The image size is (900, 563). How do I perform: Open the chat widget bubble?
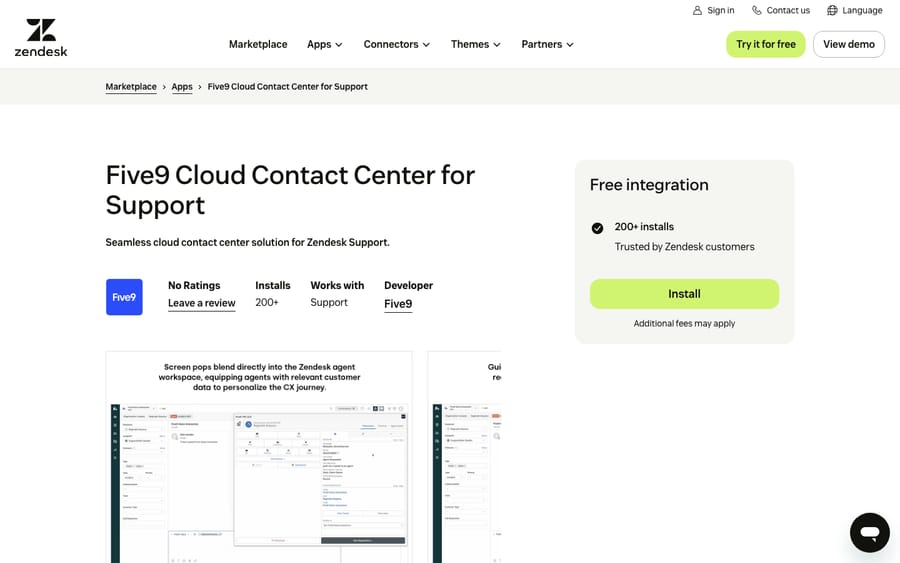870,533
